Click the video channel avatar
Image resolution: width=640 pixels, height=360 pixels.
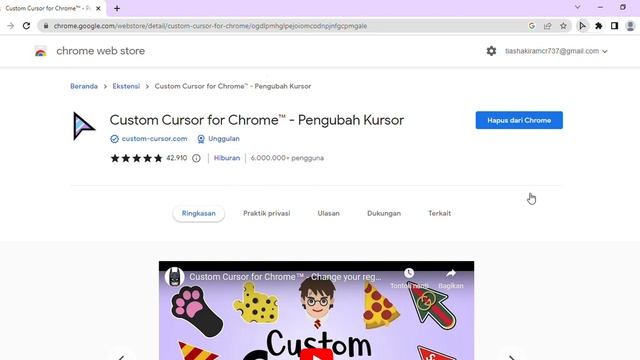[174, 277]
